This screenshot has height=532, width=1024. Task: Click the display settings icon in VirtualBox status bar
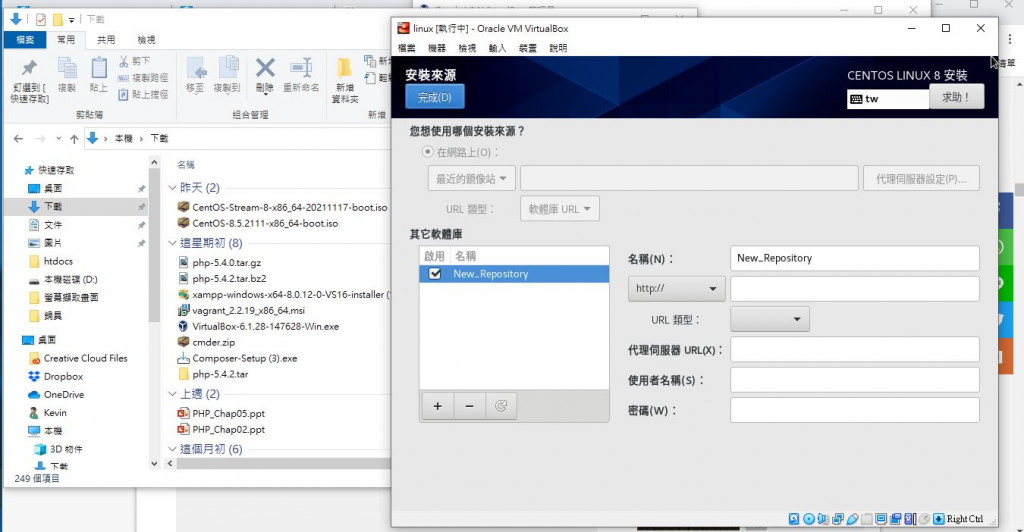(881, 519)
